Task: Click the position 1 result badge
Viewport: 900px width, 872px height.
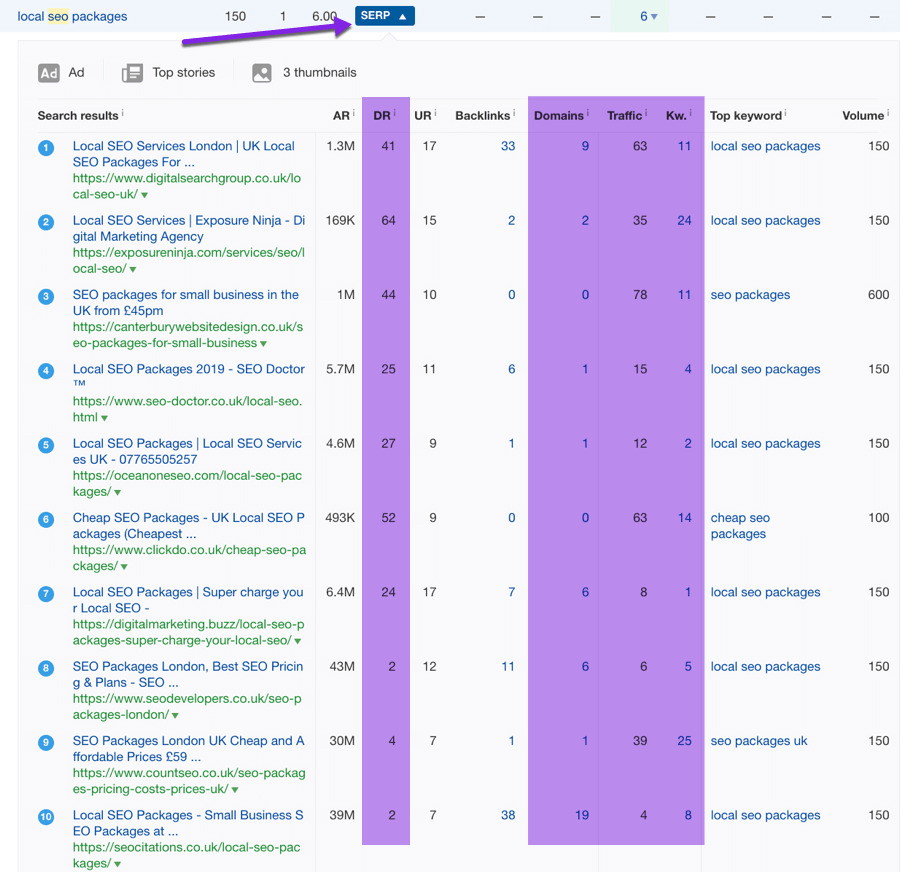Action: click(46, 148)
